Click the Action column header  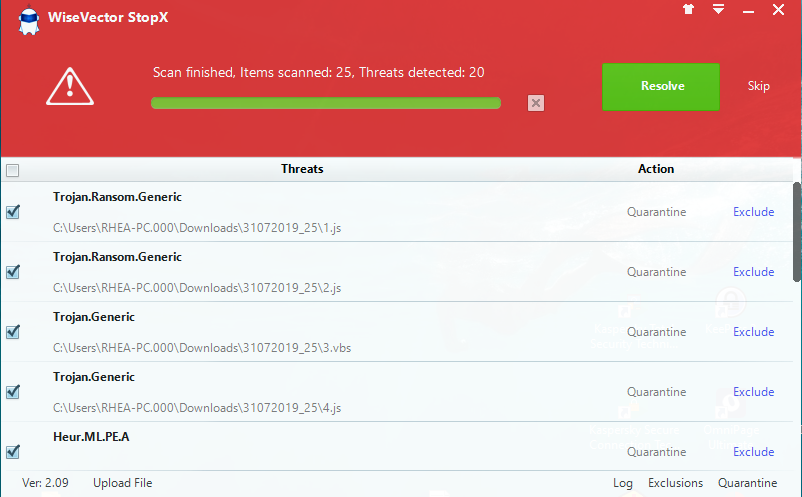click(656, 169)
